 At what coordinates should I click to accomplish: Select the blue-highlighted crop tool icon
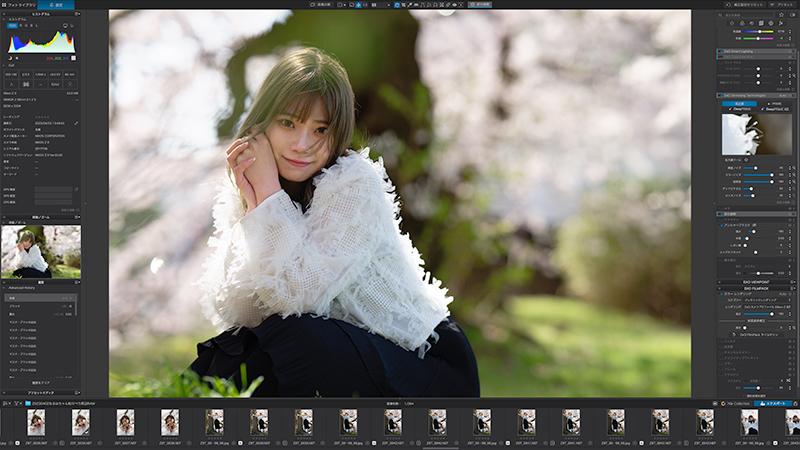[x=397, y=5]
